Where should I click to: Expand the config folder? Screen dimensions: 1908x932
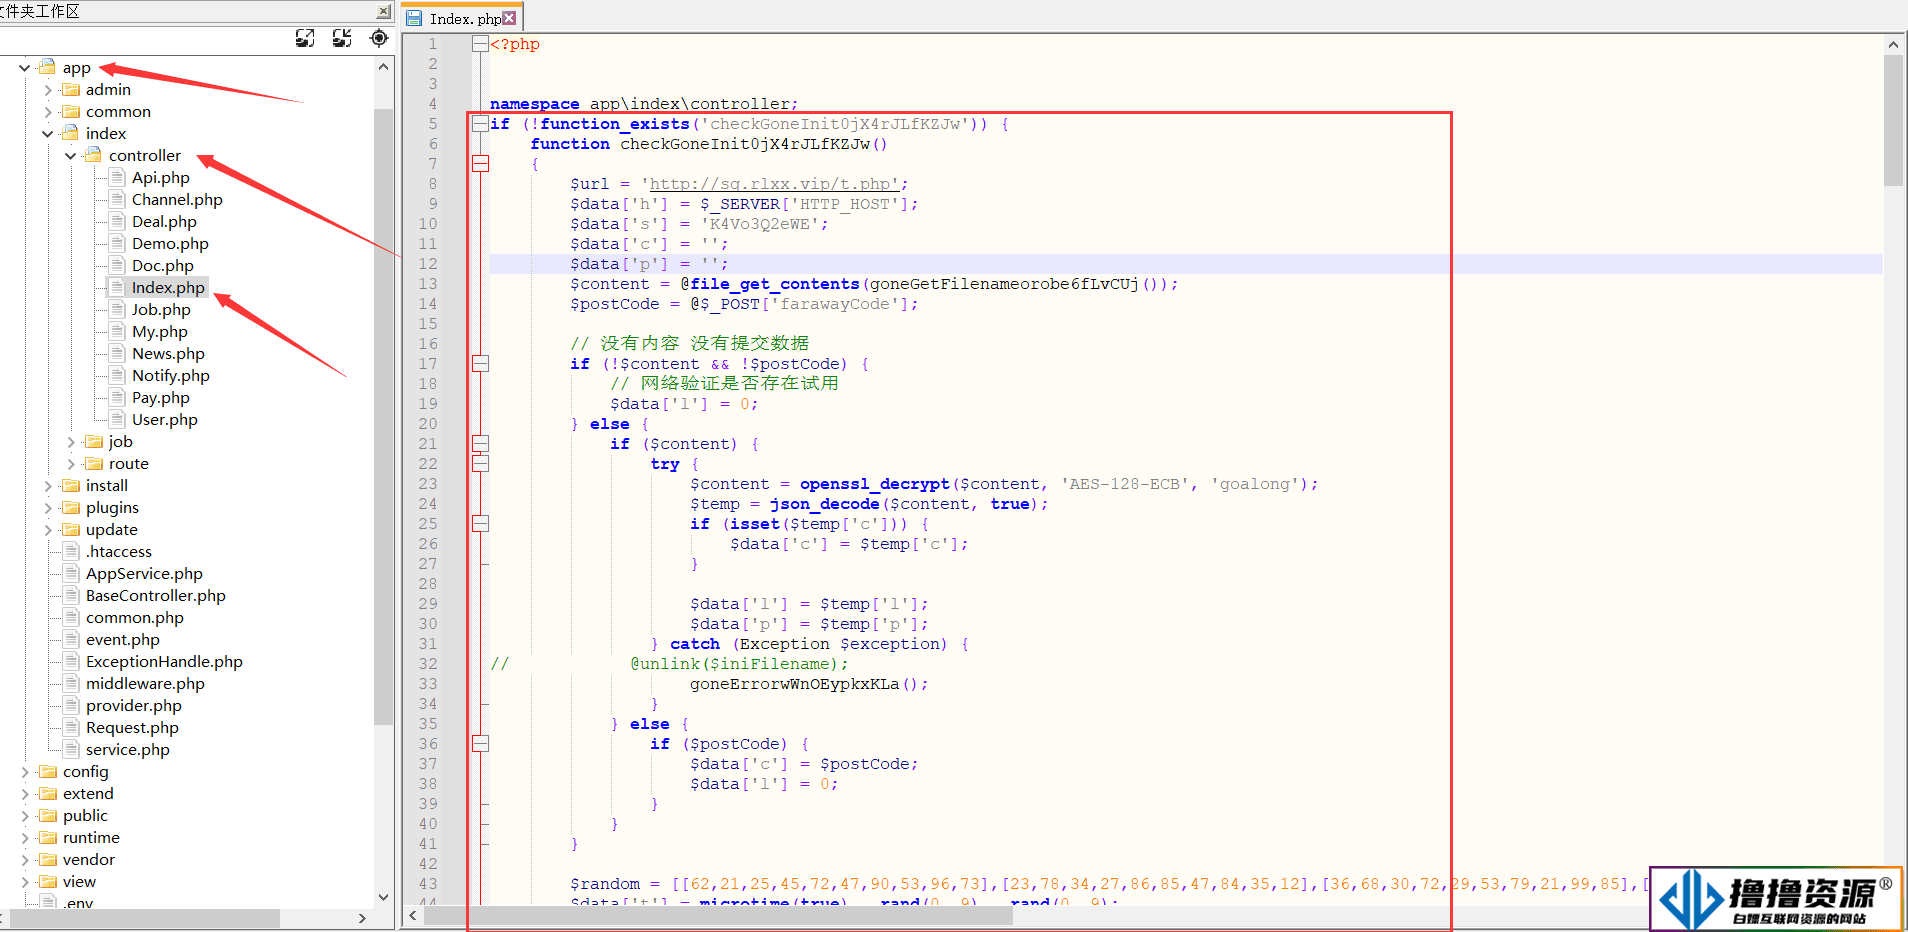[x=24, y=772]
